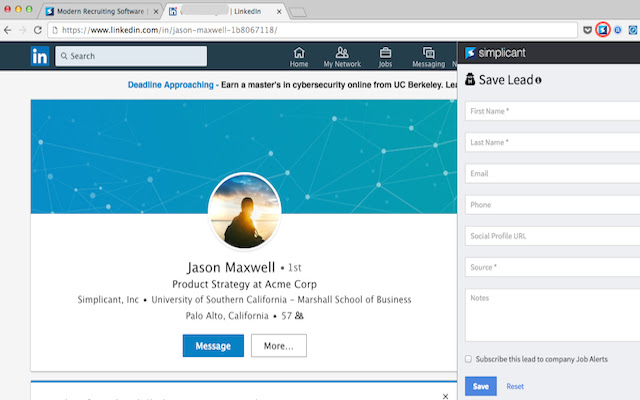640x400 pixels.
Task: Click the Reset link
Action: tap(515, 386)
